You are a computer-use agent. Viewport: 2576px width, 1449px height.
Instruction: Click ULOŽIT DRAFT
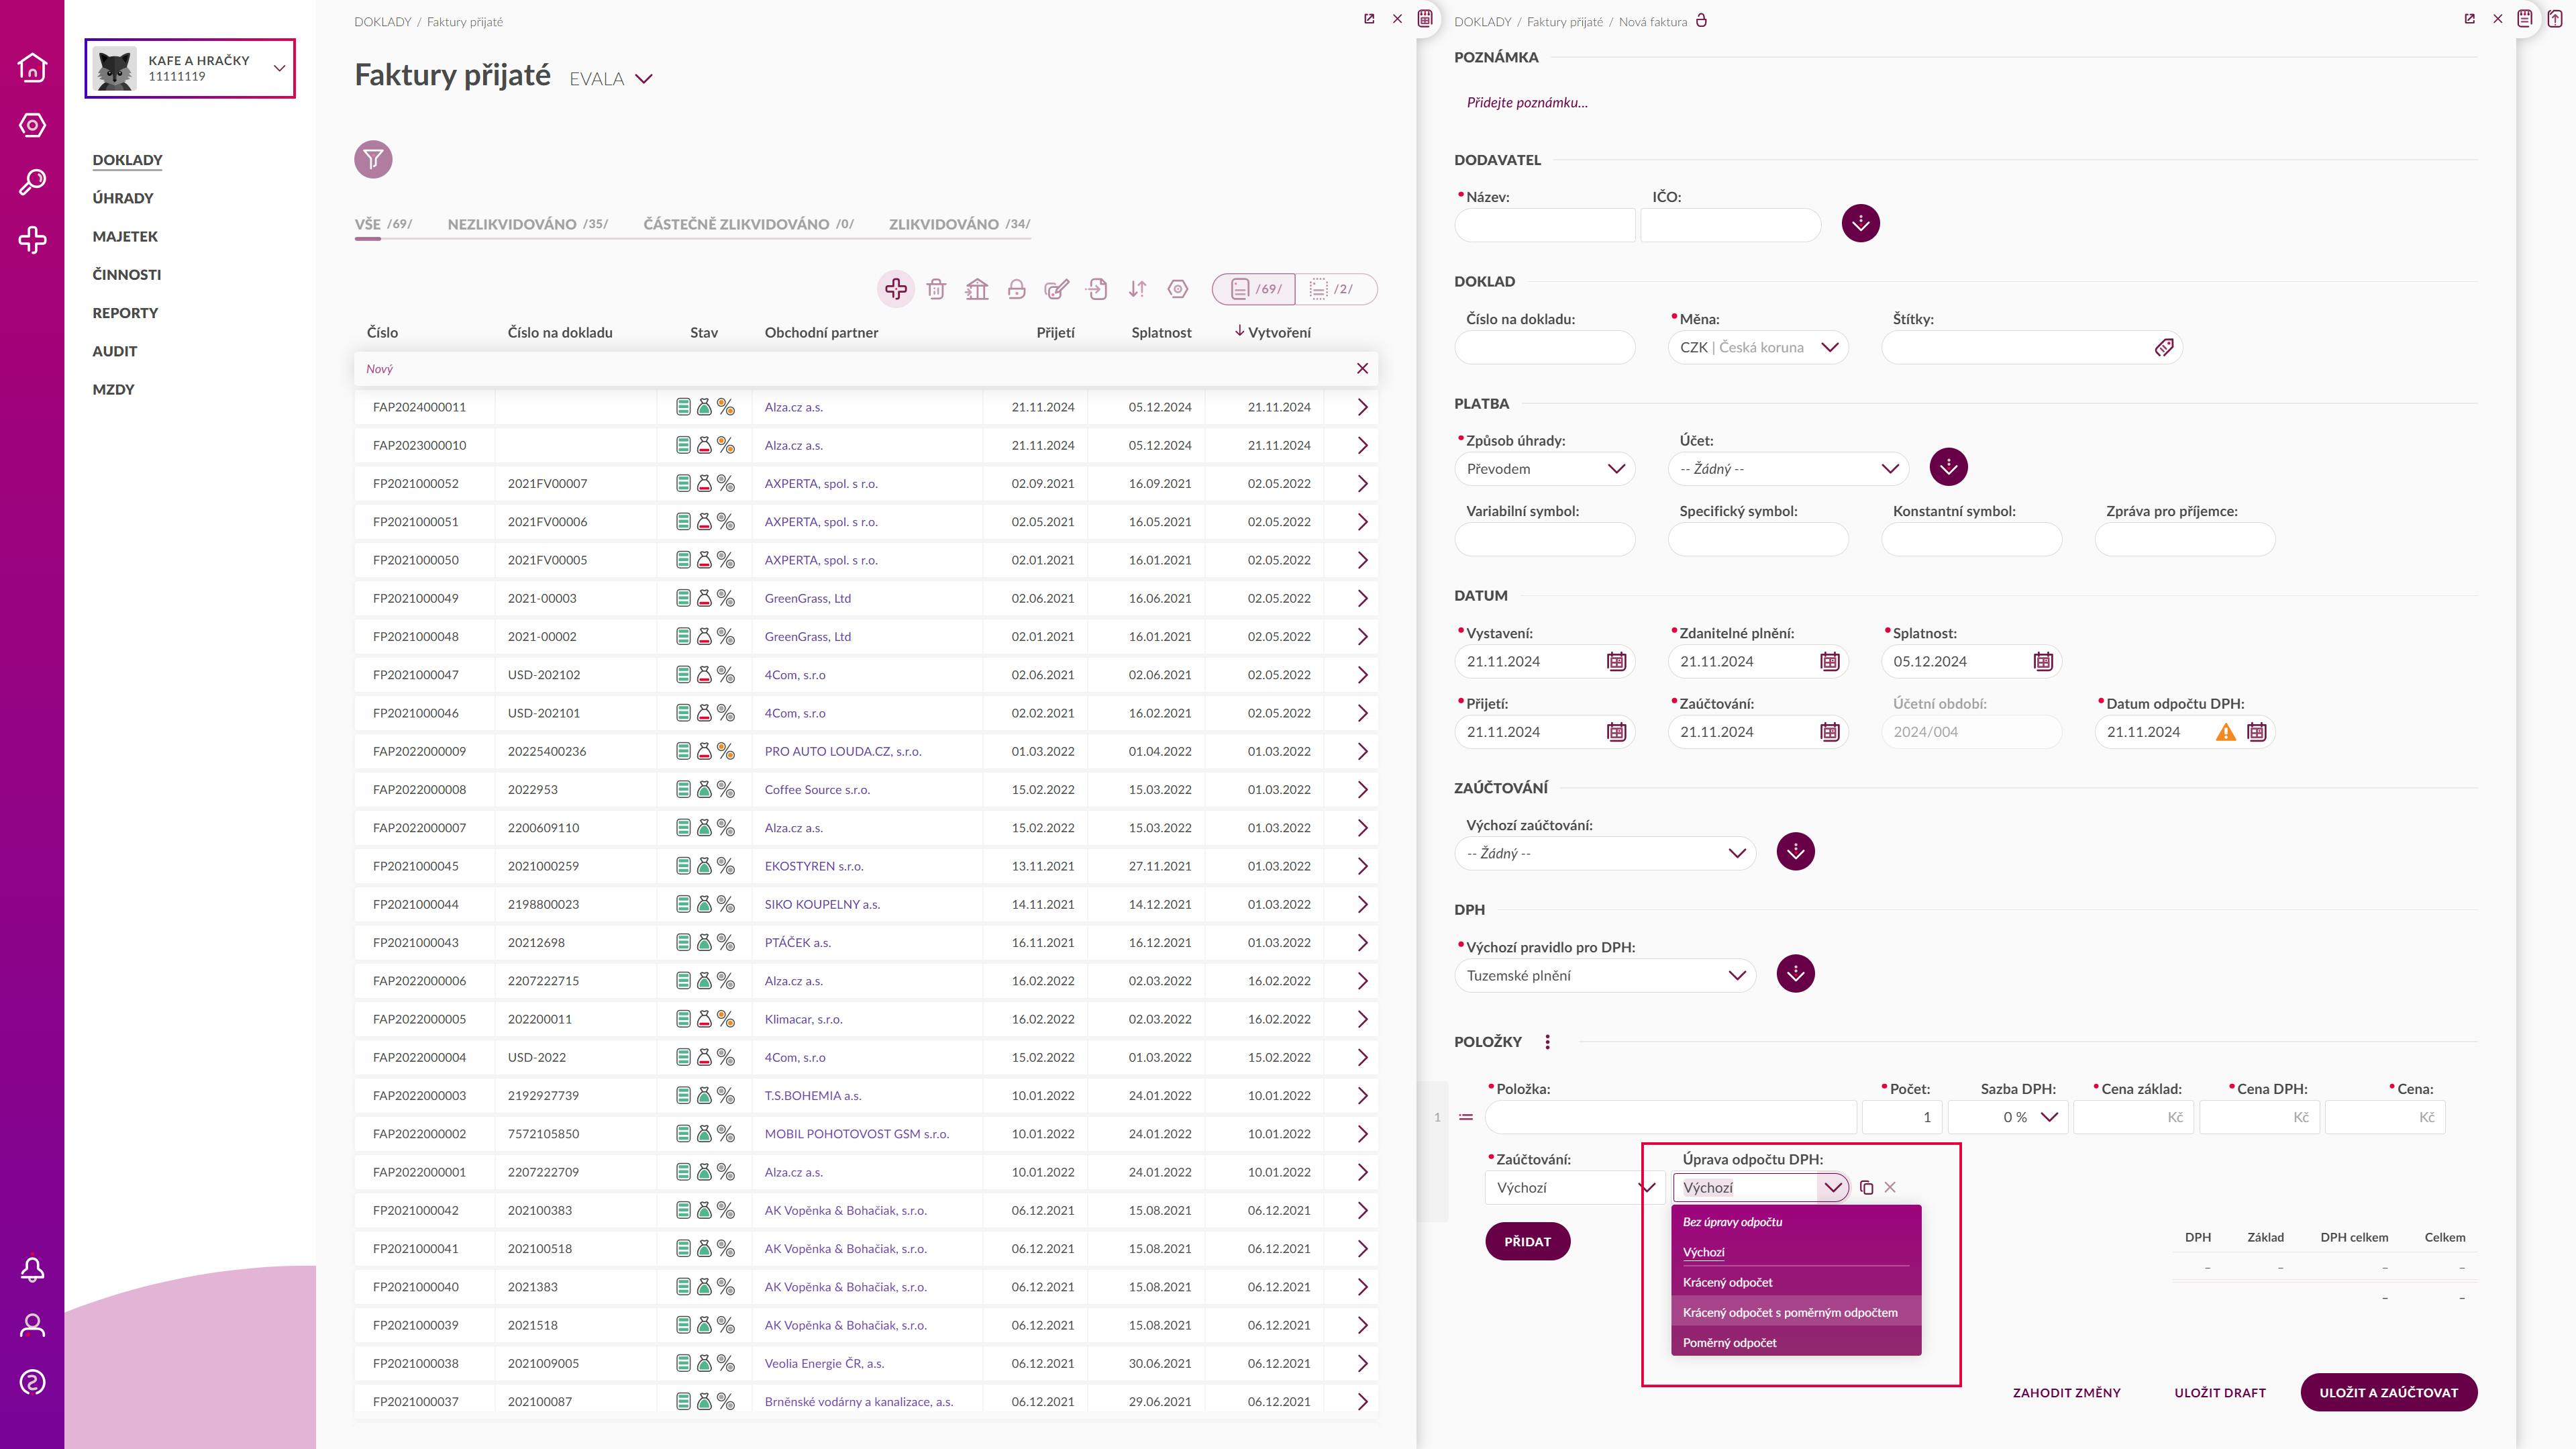(2220, 1393)
